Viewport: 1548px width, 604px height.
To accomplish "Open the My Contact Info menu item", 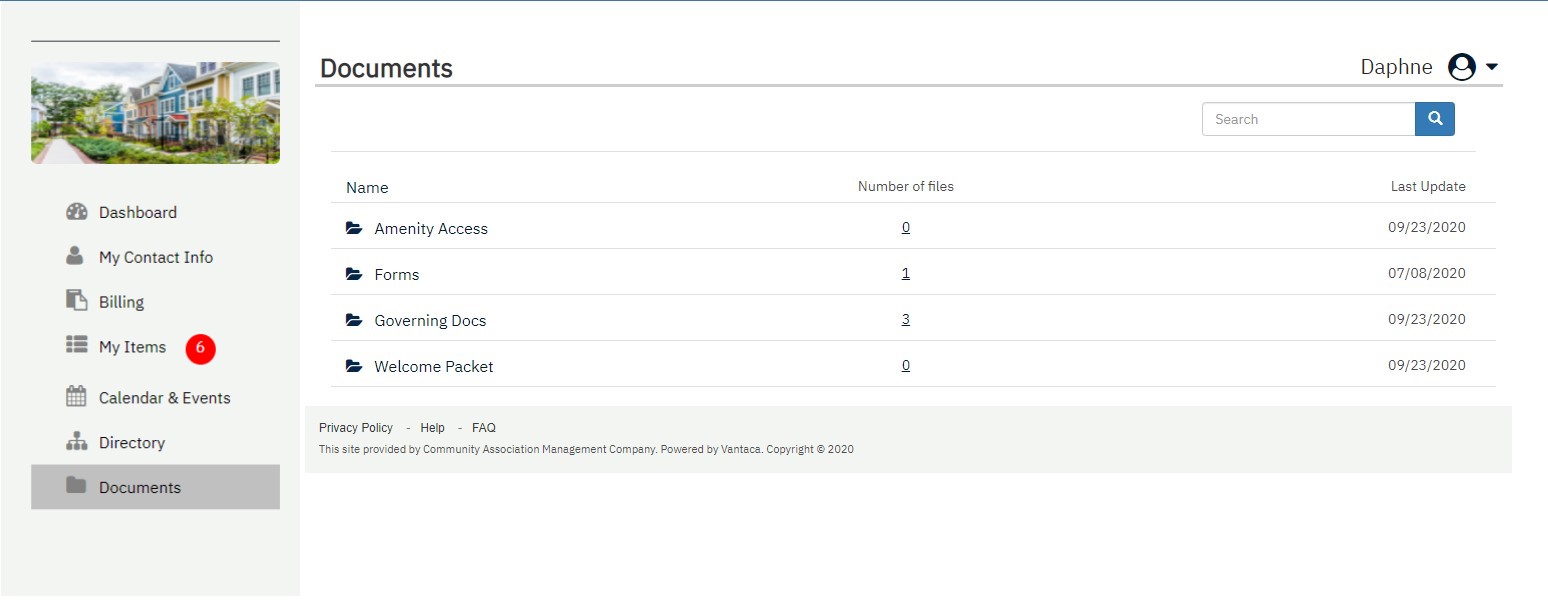I will (x=155, y=257).
